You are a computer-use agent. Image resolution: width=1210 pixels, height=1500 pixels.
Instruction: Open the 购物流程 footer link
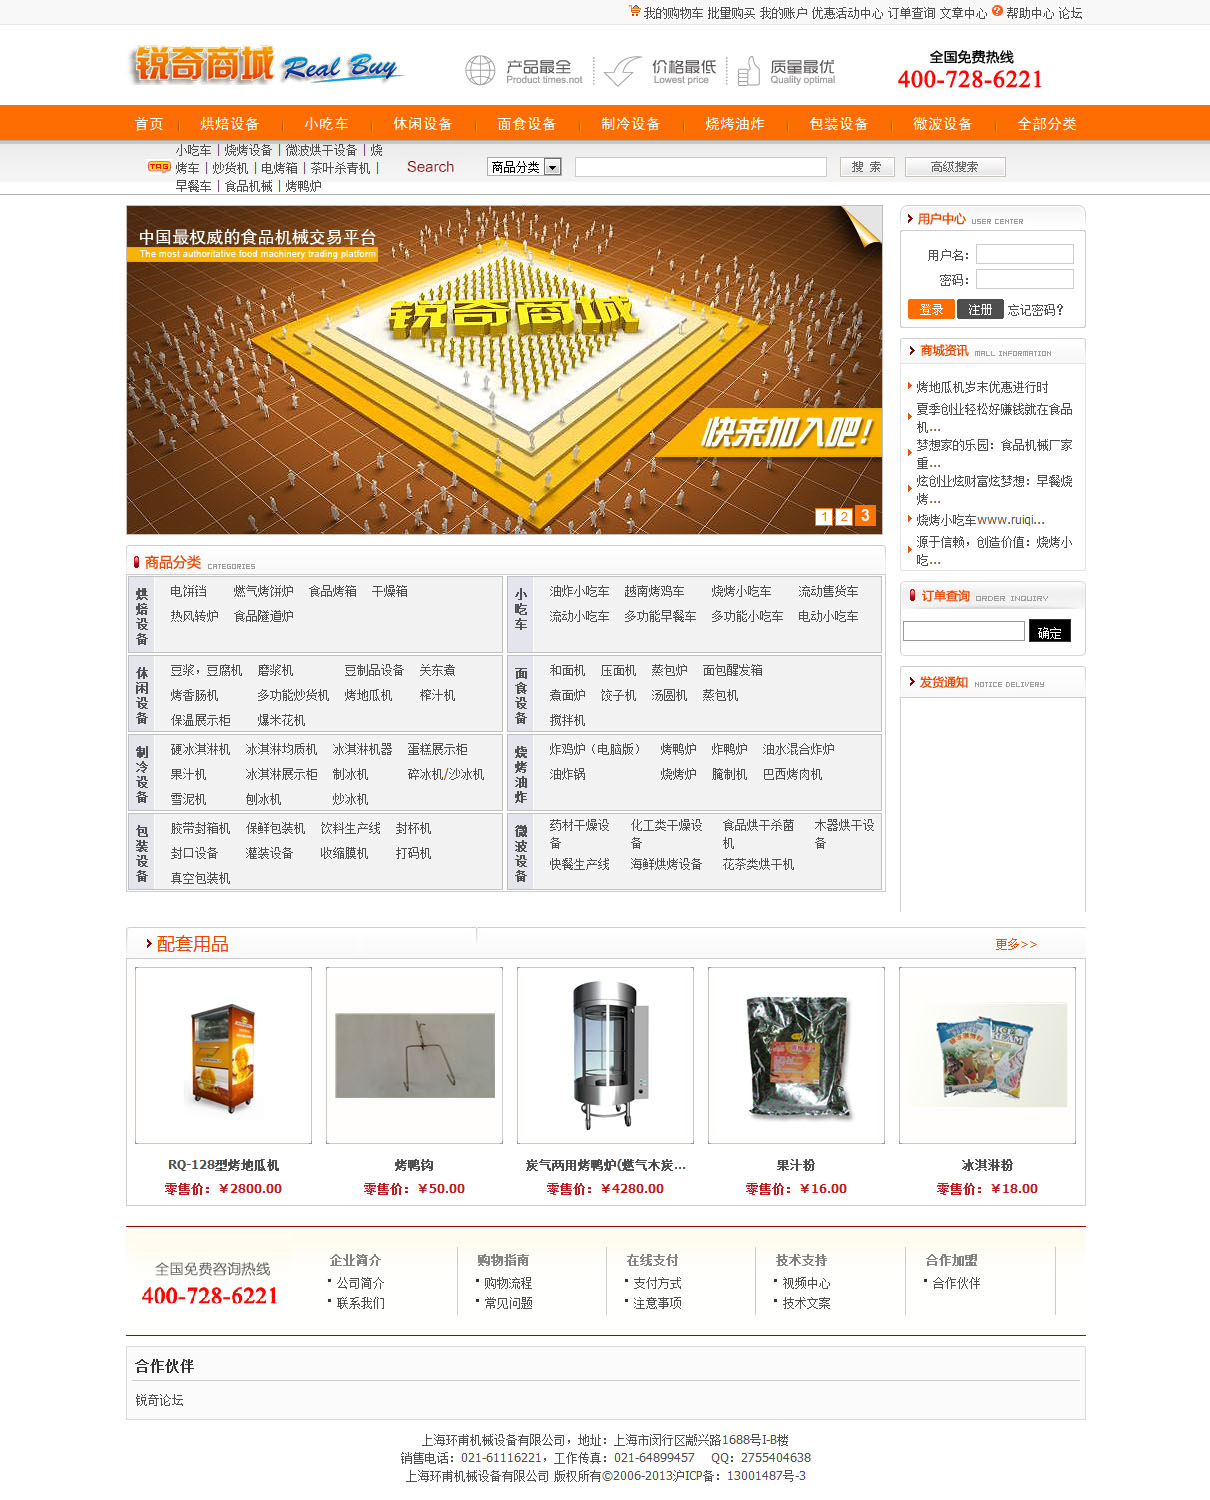[x=508, y=1283]
